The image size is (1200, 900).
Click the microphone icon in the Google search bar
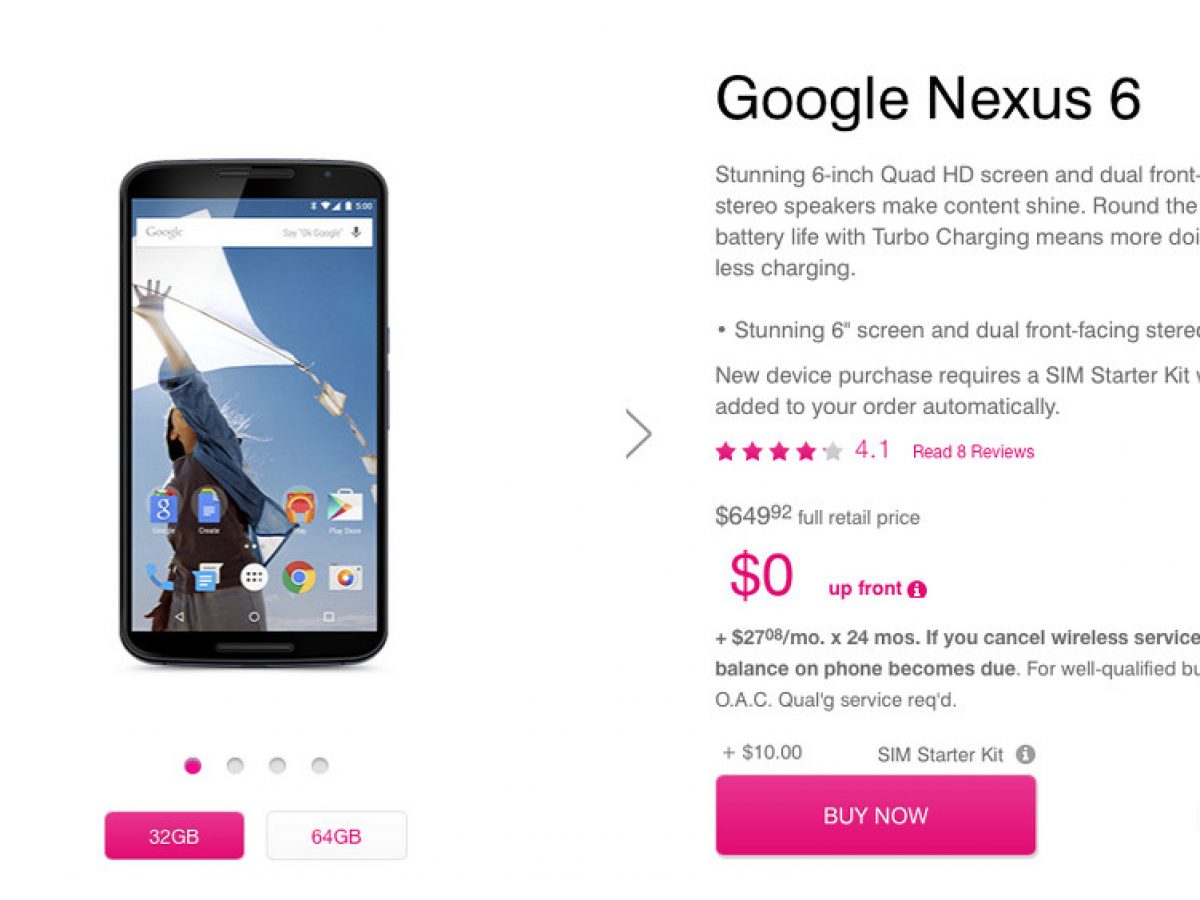click(x=355, y=232)
